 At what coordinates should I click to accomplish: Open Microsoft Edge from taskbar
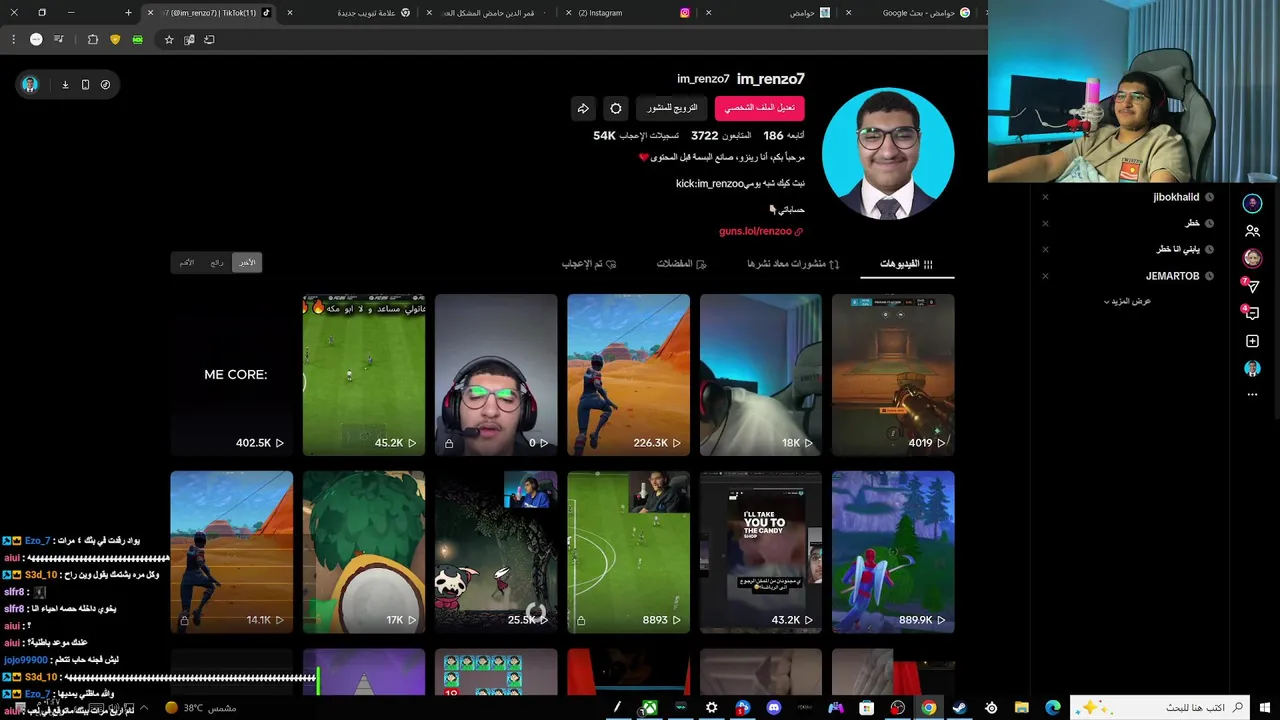1053,708
